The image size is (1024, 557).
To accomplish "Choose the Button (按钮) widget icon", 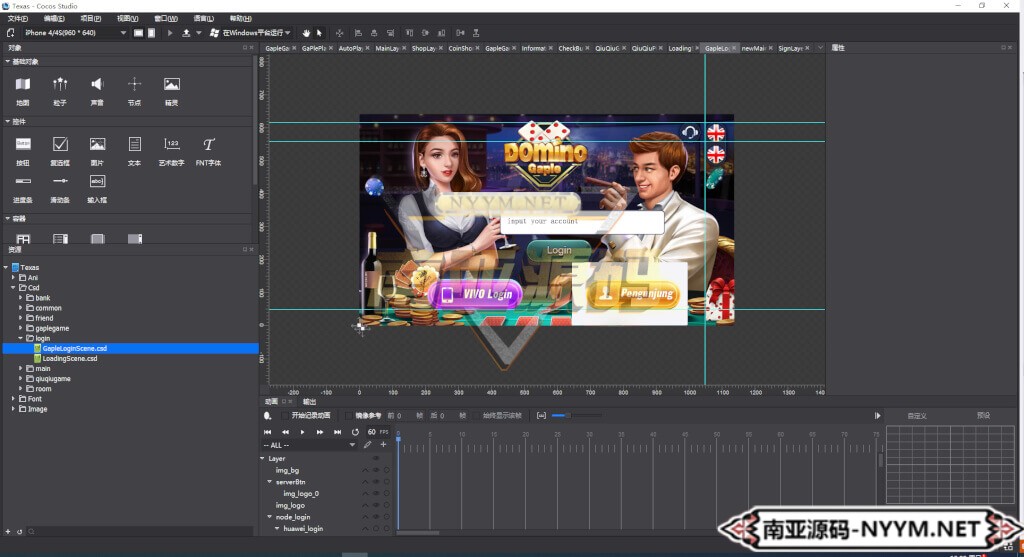I will 23,145.
